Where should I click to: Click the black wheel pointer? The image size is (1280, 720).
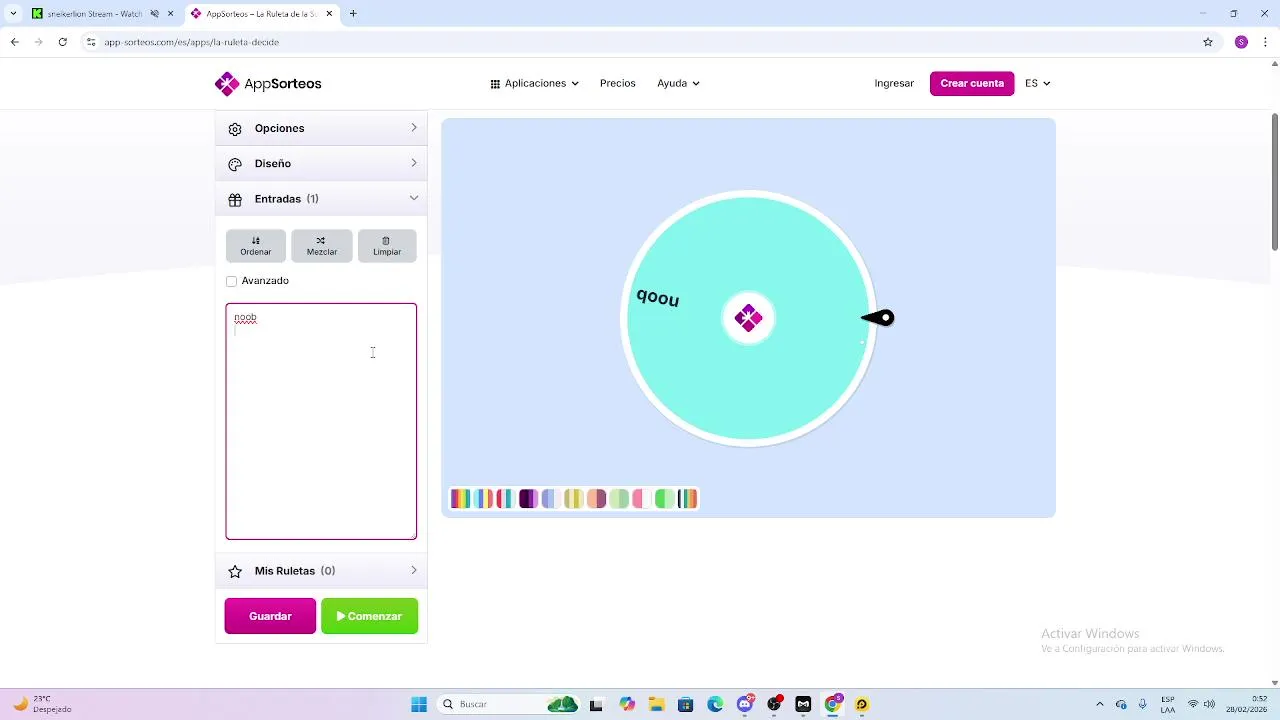(x=879, y=318)
